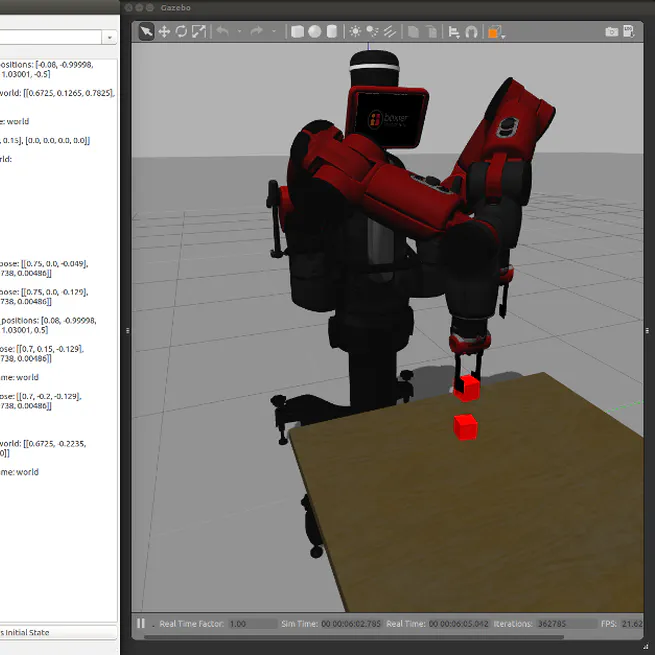
Task: Activate the rotate mode tool
Action: [181, 32]
